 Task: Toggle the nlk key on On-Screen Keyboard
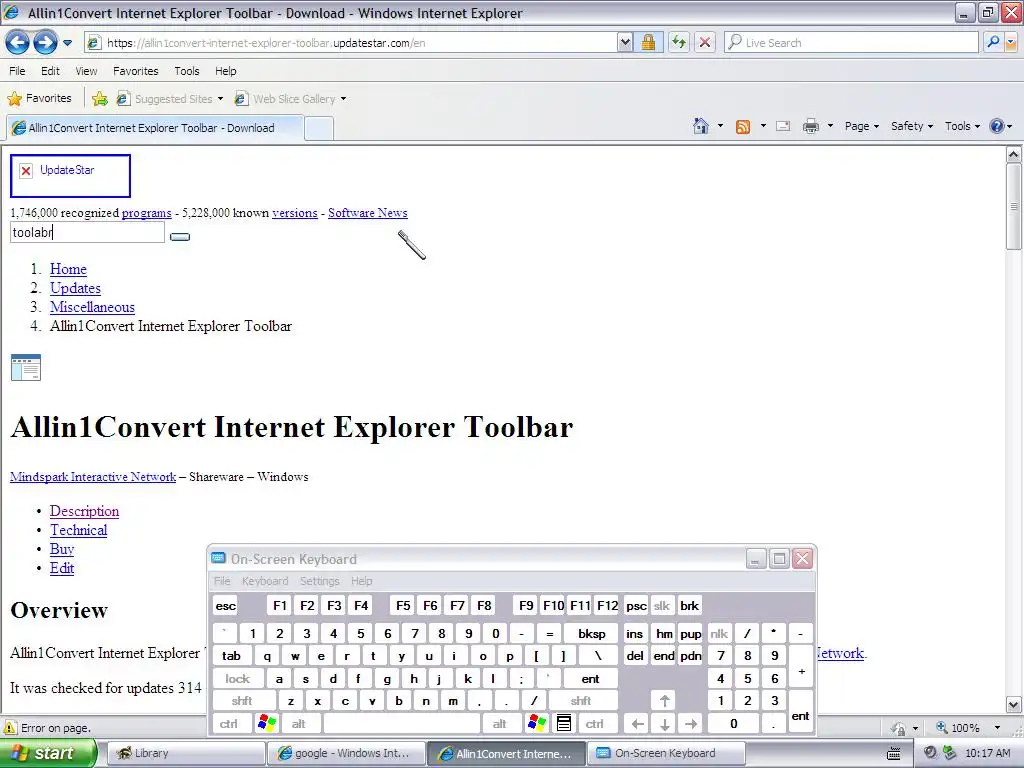pyautogui.click(x=719, y=633)
